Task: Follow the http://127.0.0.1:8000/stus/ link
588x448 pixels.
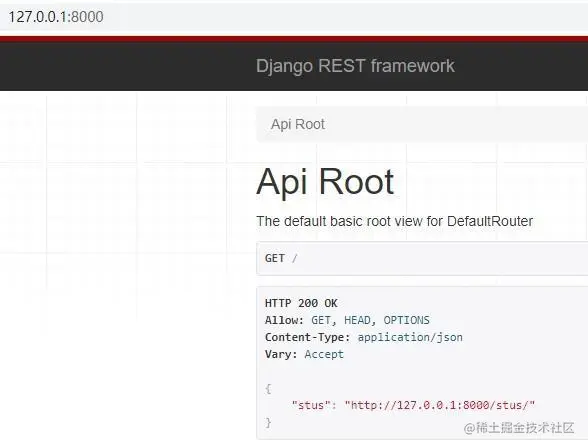Action: 440,405
